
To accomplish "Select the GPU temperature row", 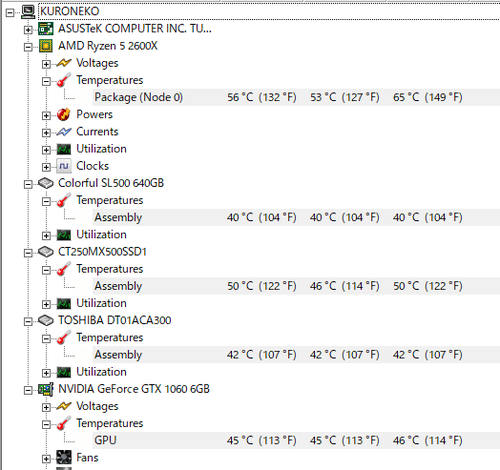I will tap(296, 440).
